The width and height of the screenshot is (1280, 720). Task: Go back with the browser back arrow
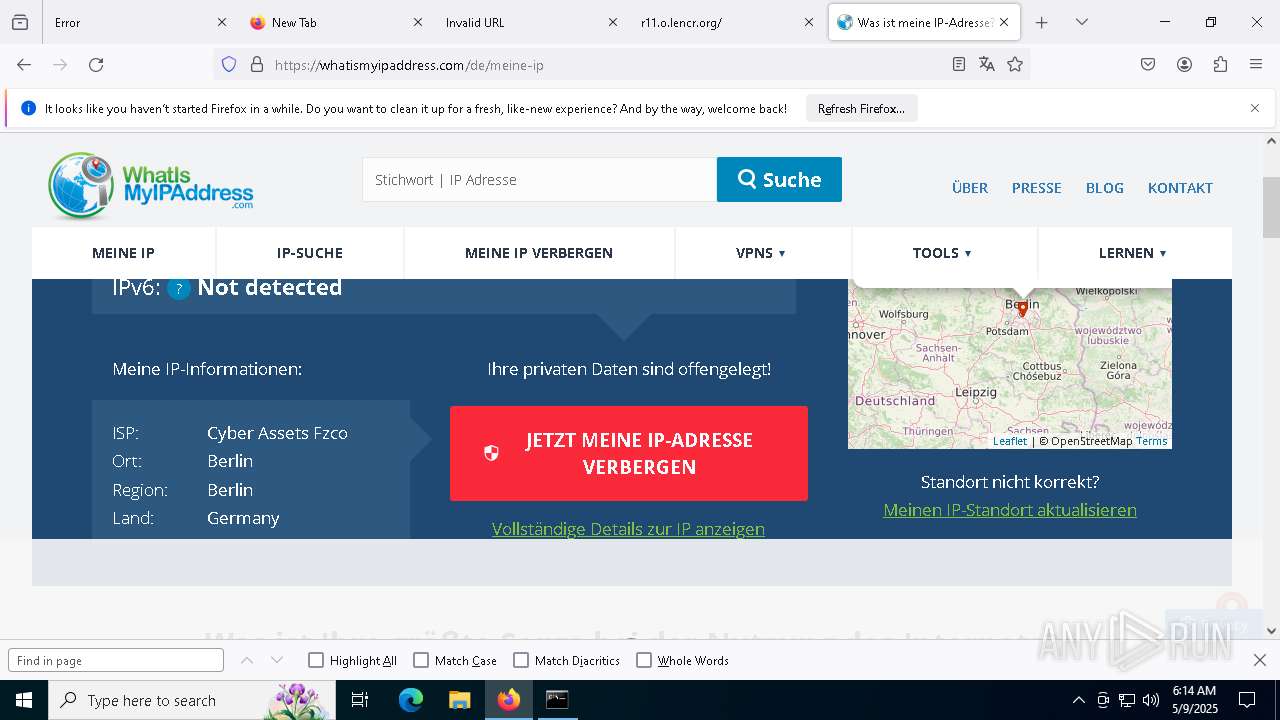pos(24,65)
